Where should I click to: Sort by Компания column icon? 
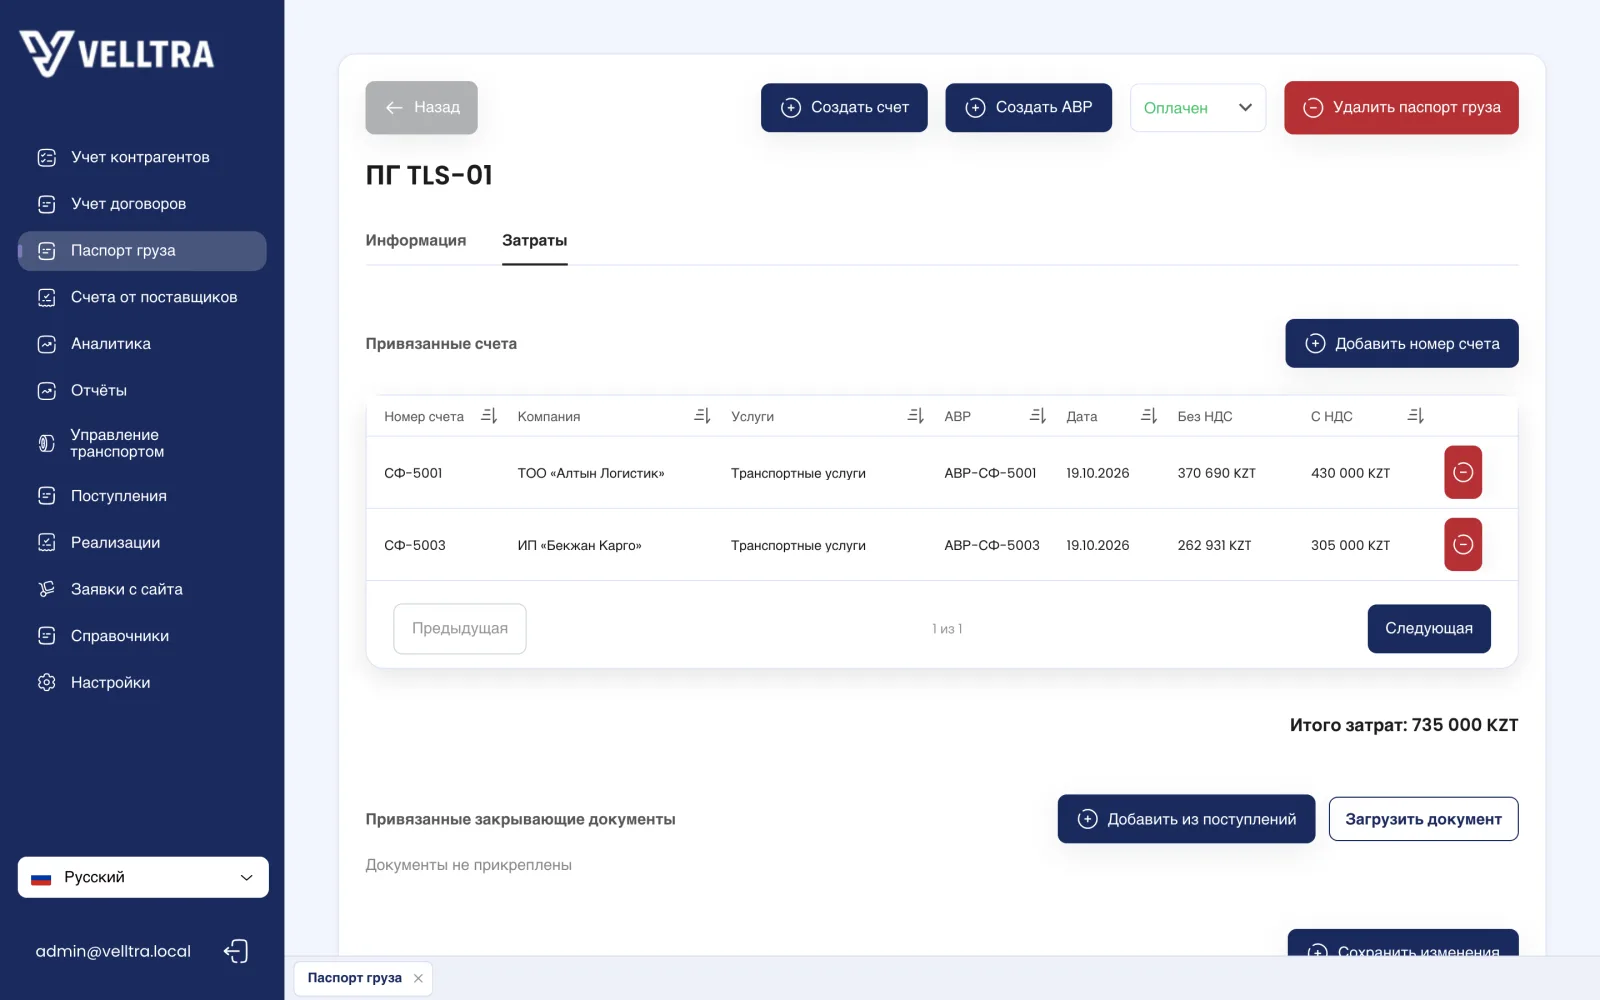pyautogui.click(x=702, y=416)
